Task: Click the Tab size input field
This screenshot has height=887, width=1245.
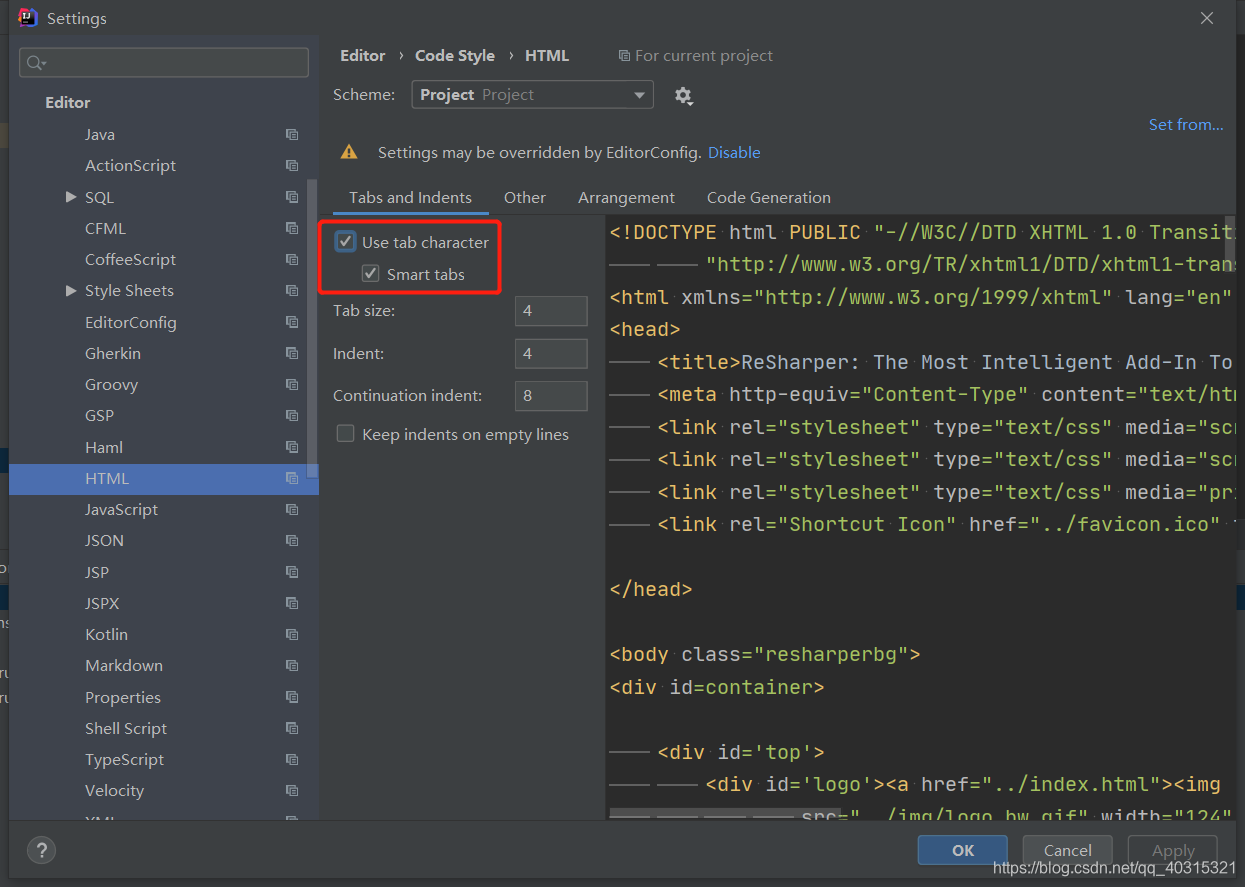Action: [x=551, y=311]
